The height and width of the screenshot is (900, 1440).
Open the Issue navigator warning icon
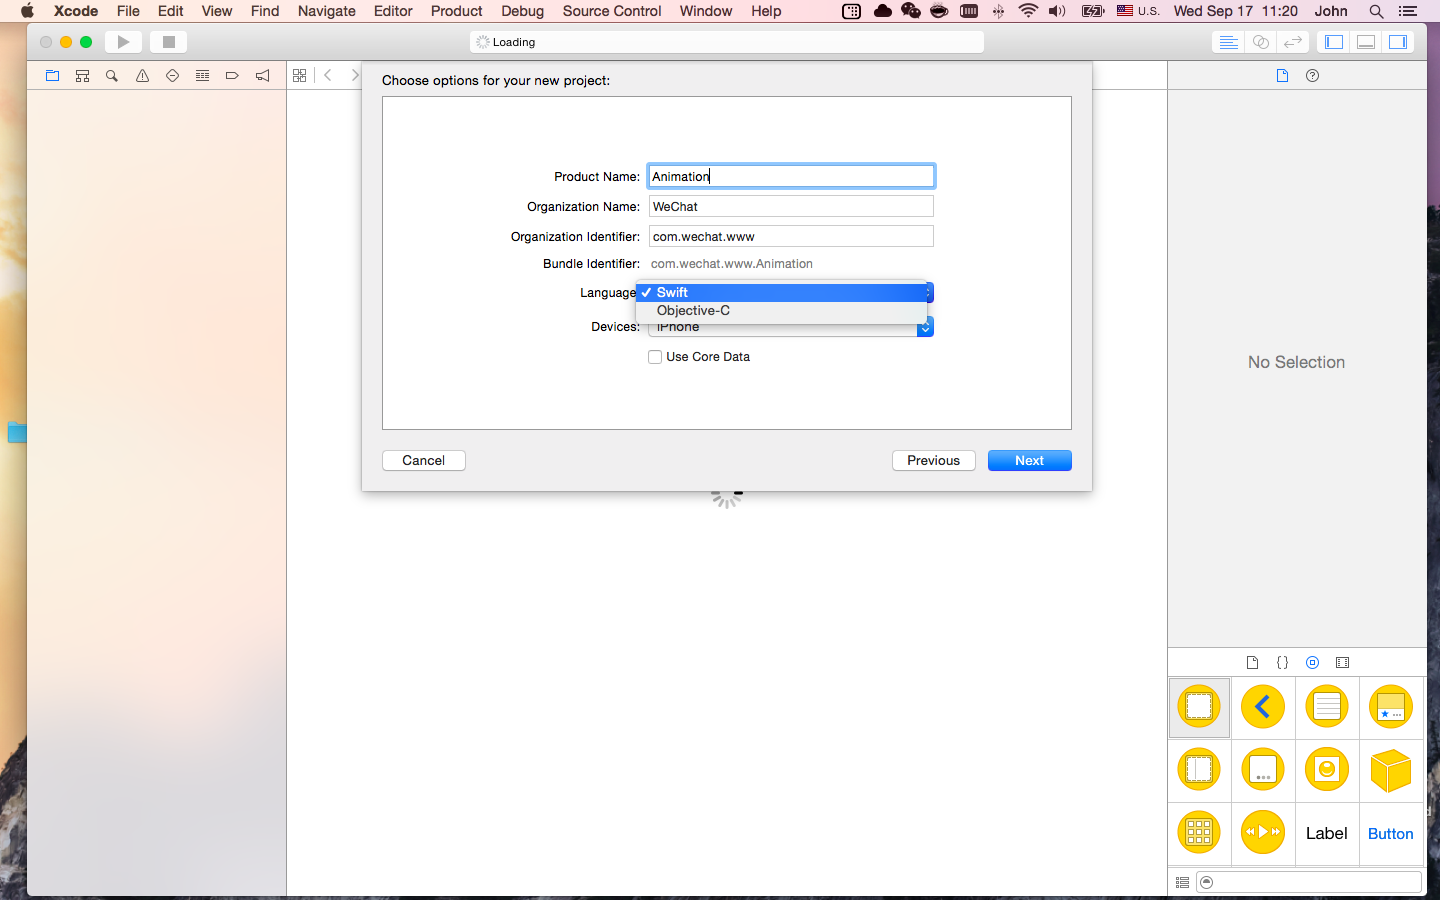[141, 75]
